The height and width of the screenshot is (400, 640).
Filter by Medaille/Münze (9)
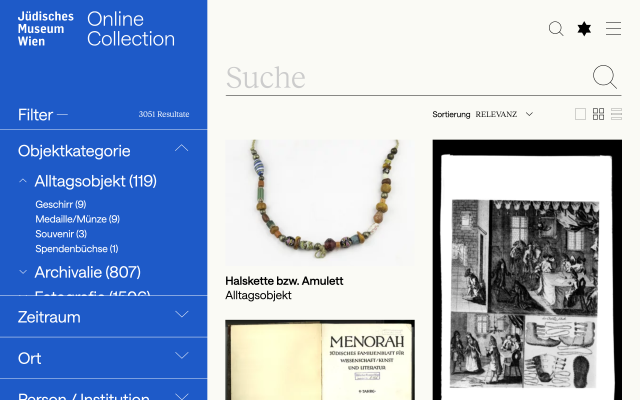pyautogui.click(x=78, y=219)
